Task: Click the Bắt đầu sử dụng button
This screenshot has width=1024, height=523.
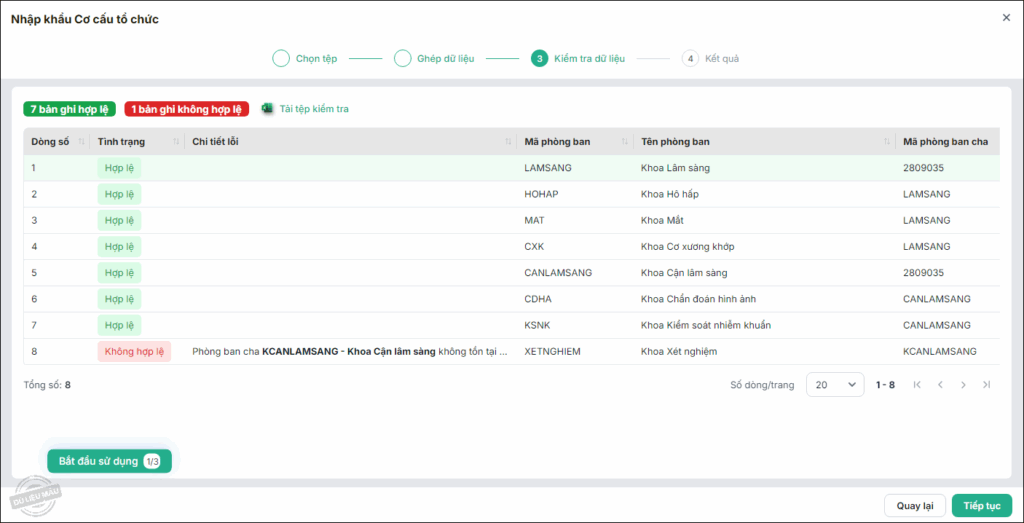Action: (109, 461)
